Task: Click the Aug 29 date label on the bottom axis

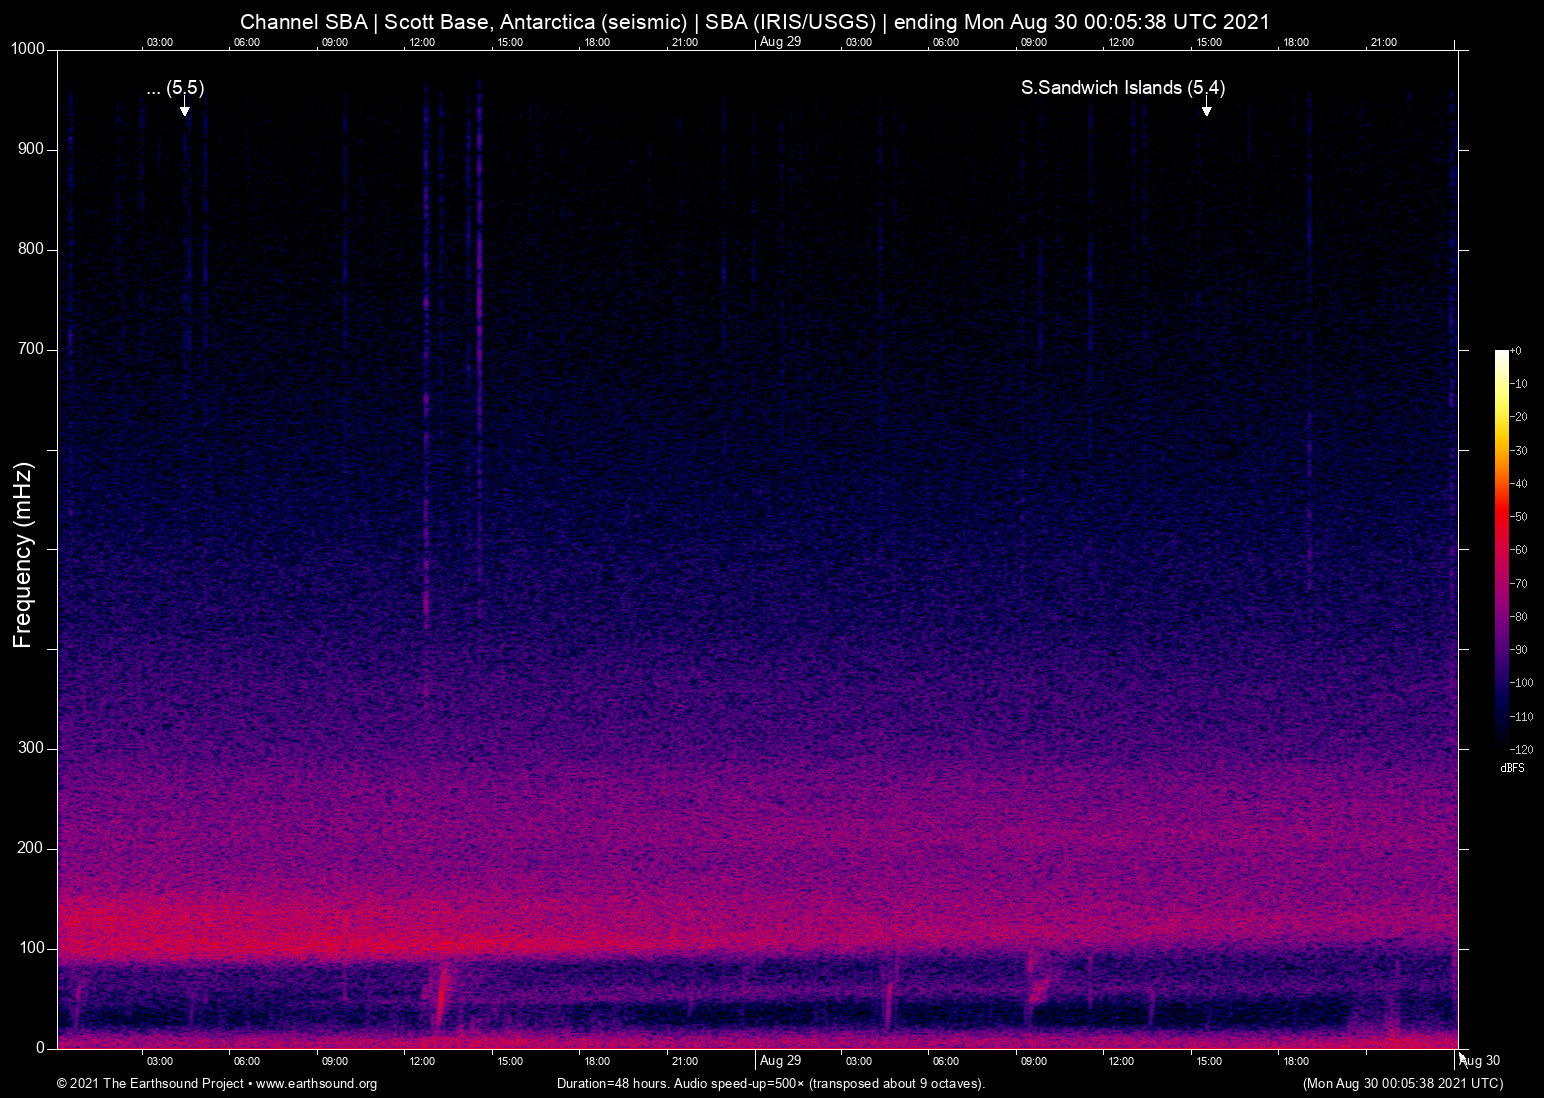Action: click(x=780, y=1061)
